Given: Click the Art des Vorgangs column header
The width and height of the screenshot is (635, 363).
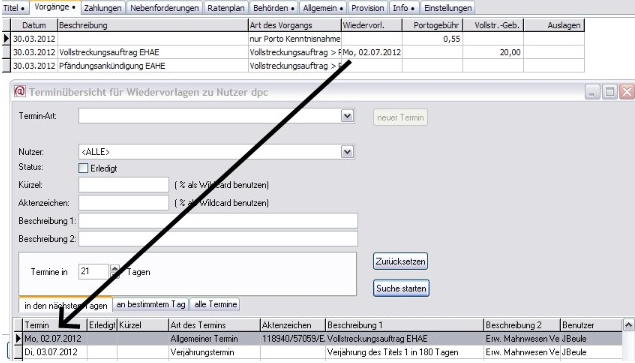Looking at the screenshot, I should [295, 25].
